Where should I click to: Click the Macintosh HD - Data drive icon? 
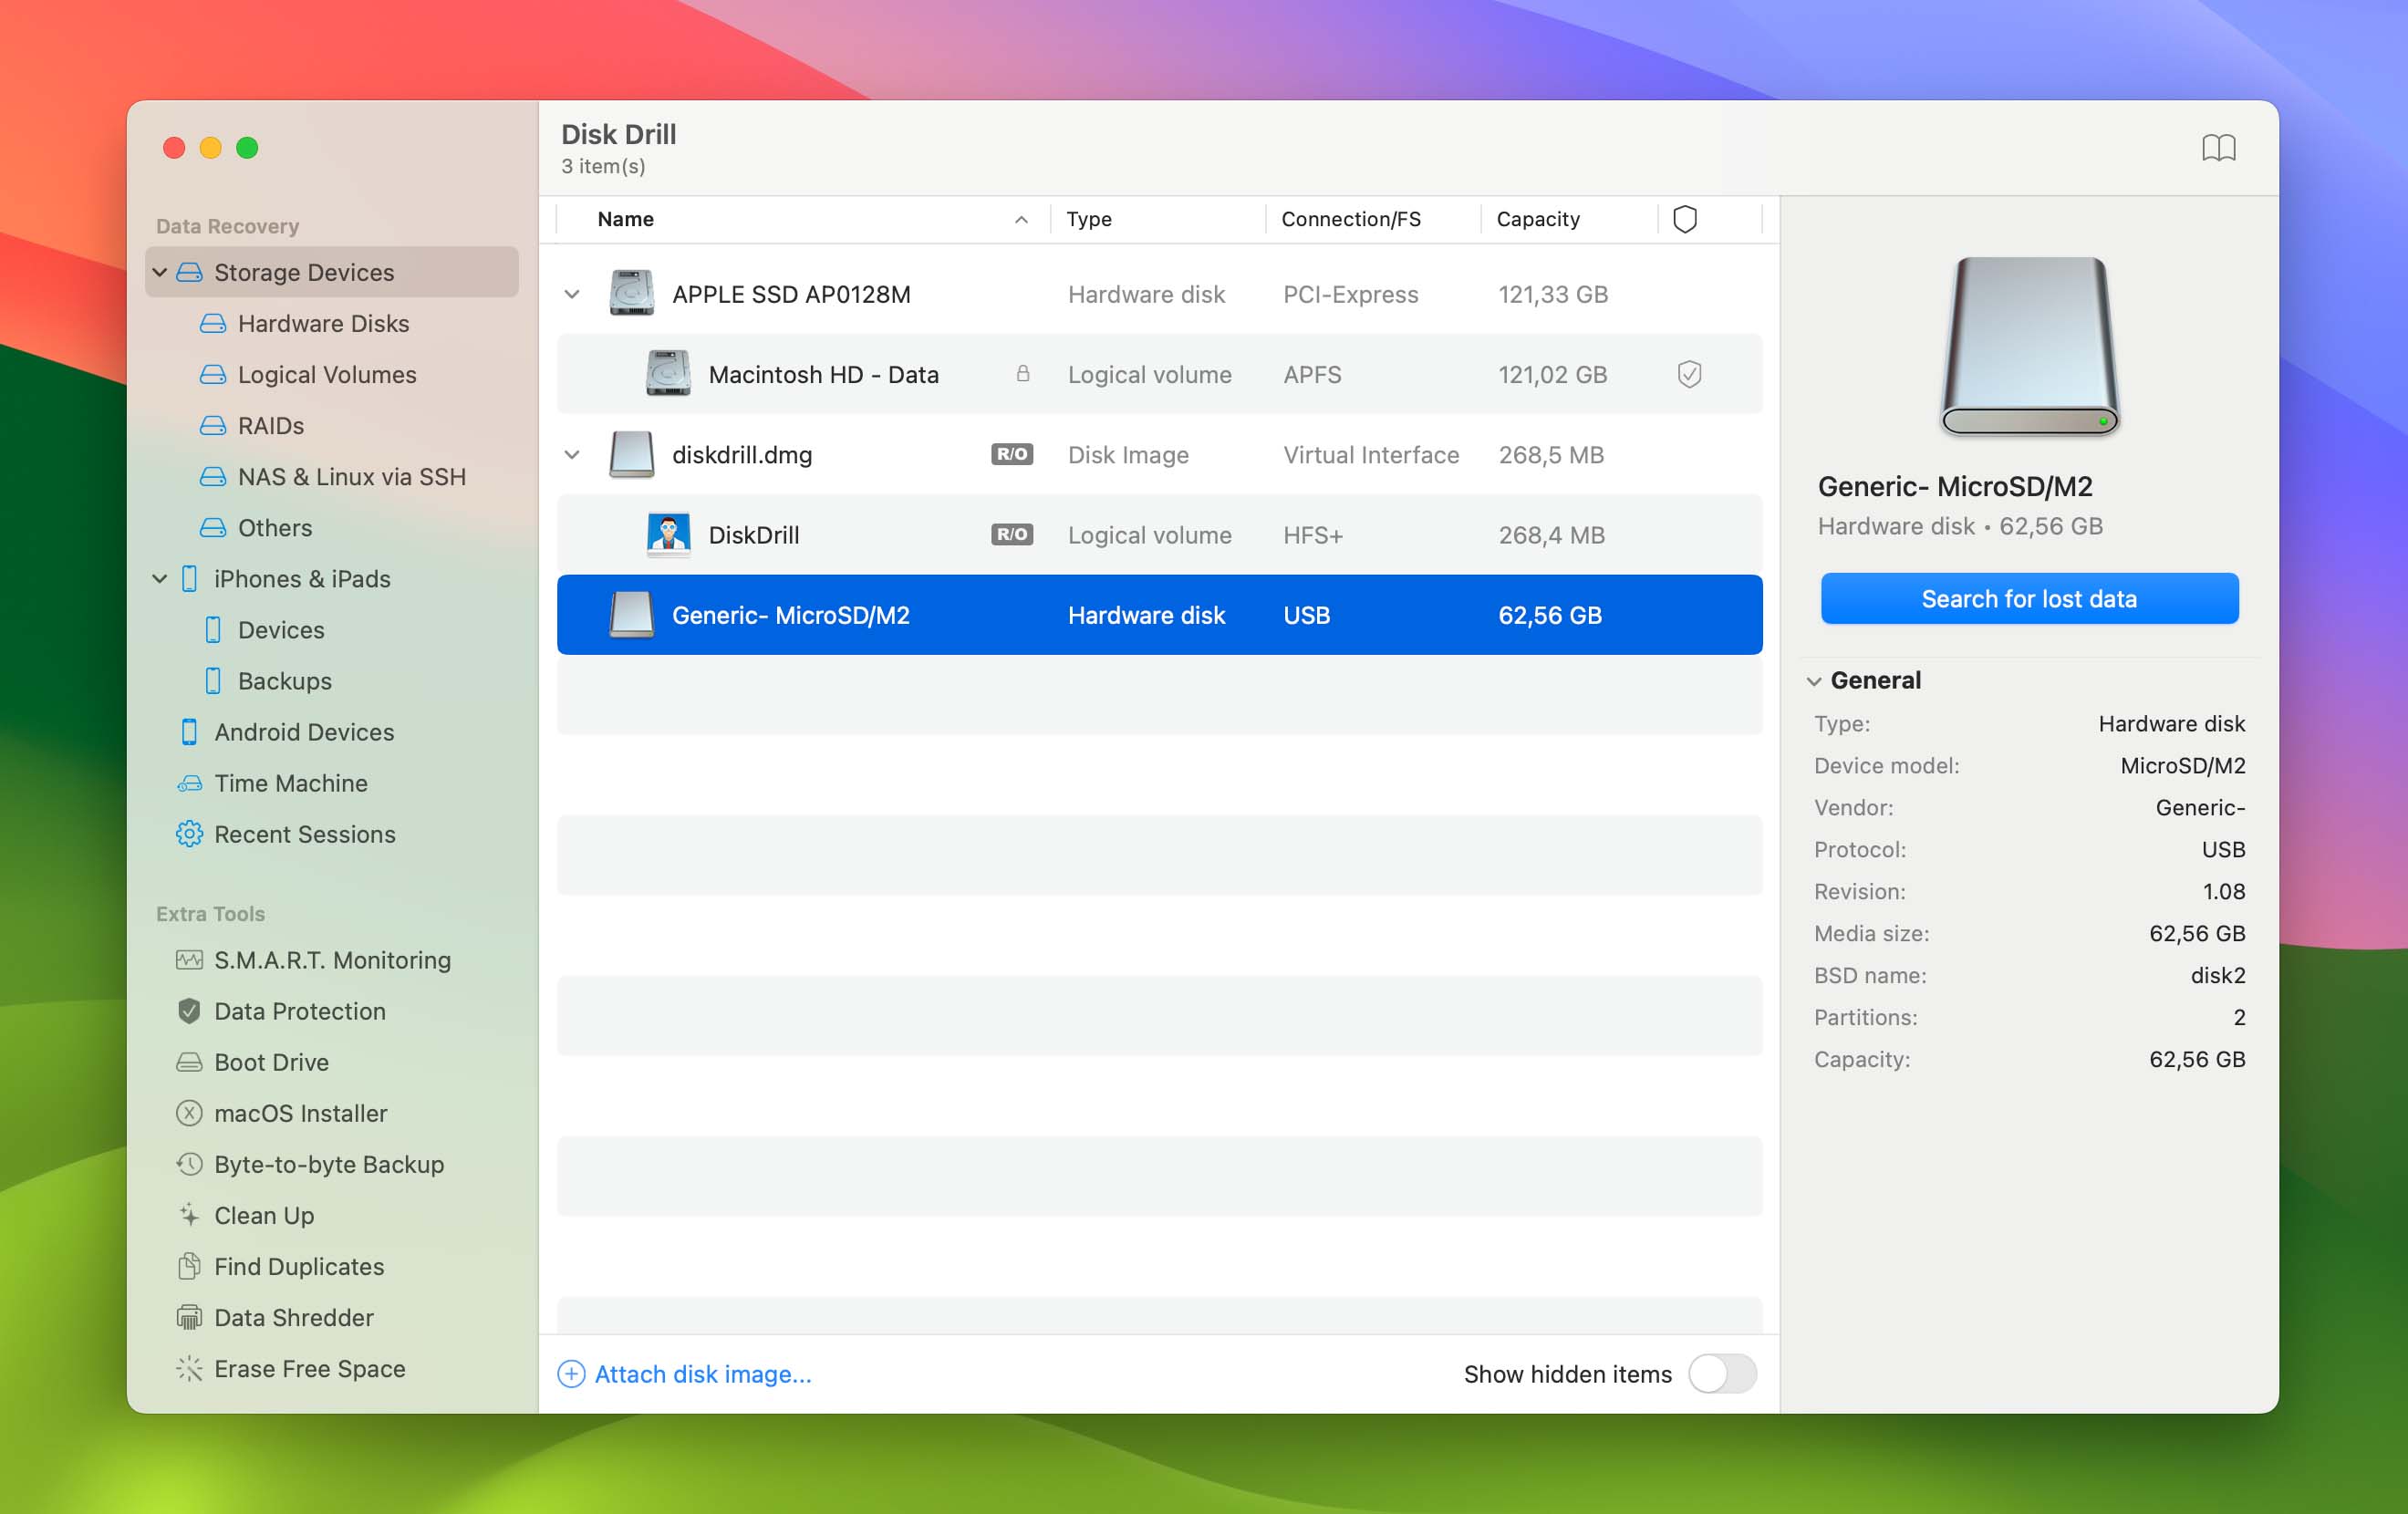(x=668, y=373)
